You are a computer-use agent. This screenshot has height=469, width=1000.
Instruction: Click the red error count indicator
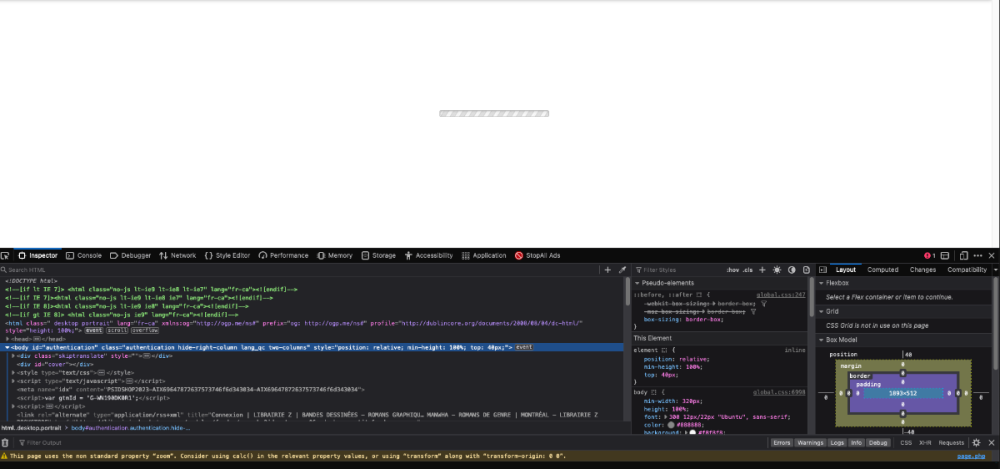tap(929, 255)
